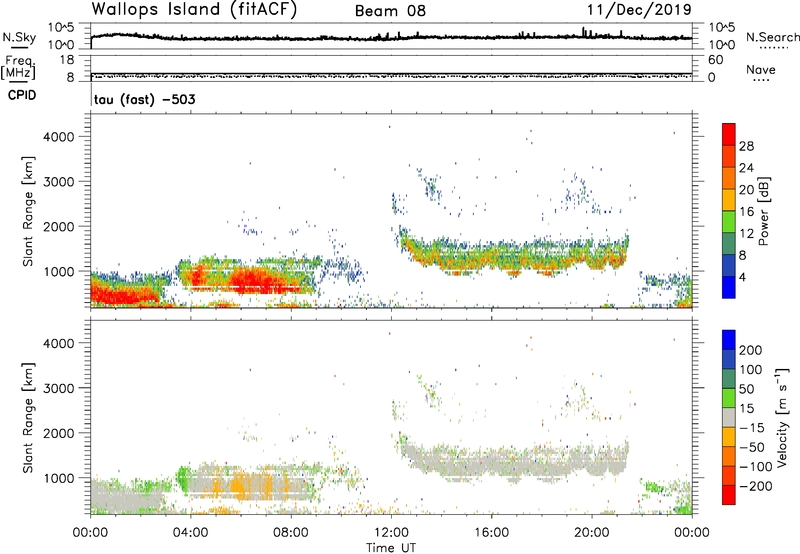
Task: Click the "Slant Range [km]" label of Power panel
Action: tap(28, 211)
